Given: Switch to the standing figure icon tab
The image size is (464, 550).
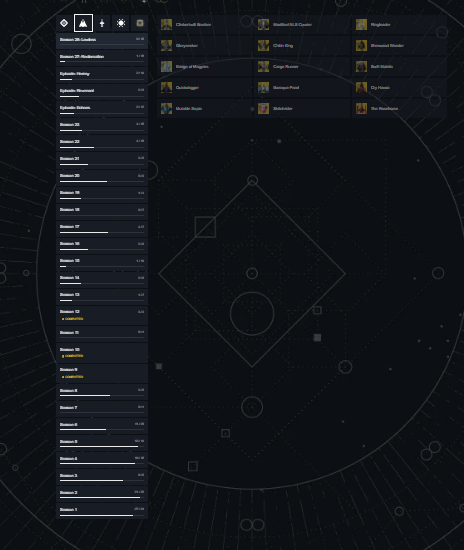Looking at the screenshot, I should tap(102, 23).
